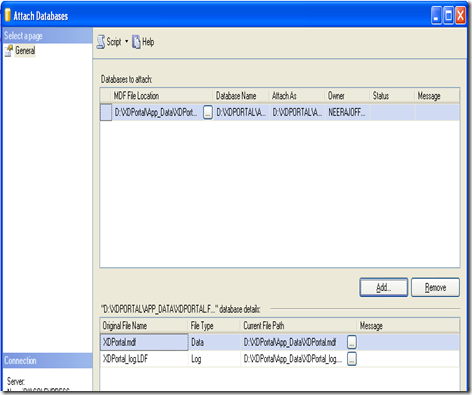Click the Attach As column header
This screenshot has width=472, height=395.
pos(297,96)
